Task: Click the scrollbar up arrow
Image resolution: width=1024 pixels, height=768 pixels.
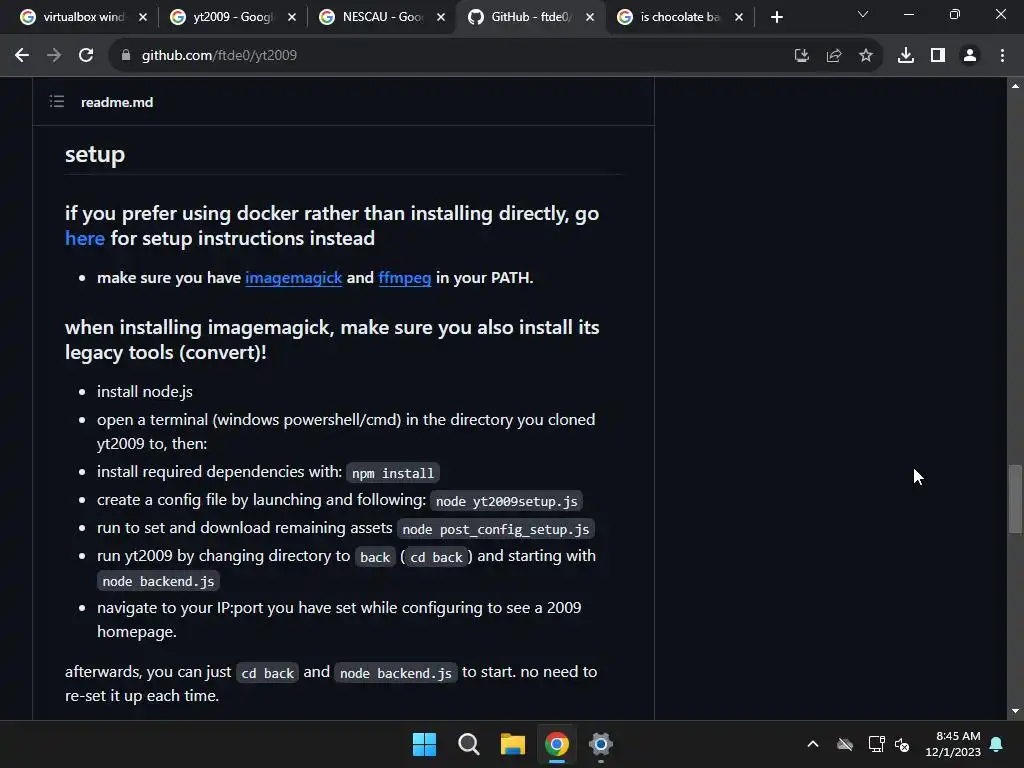Action: pos(1015,86)
